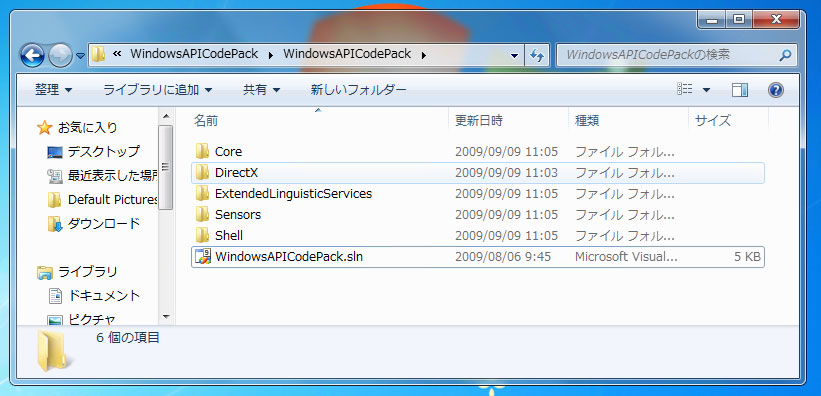Select the DirectX folder icon
821x396 pixels.
202,172
